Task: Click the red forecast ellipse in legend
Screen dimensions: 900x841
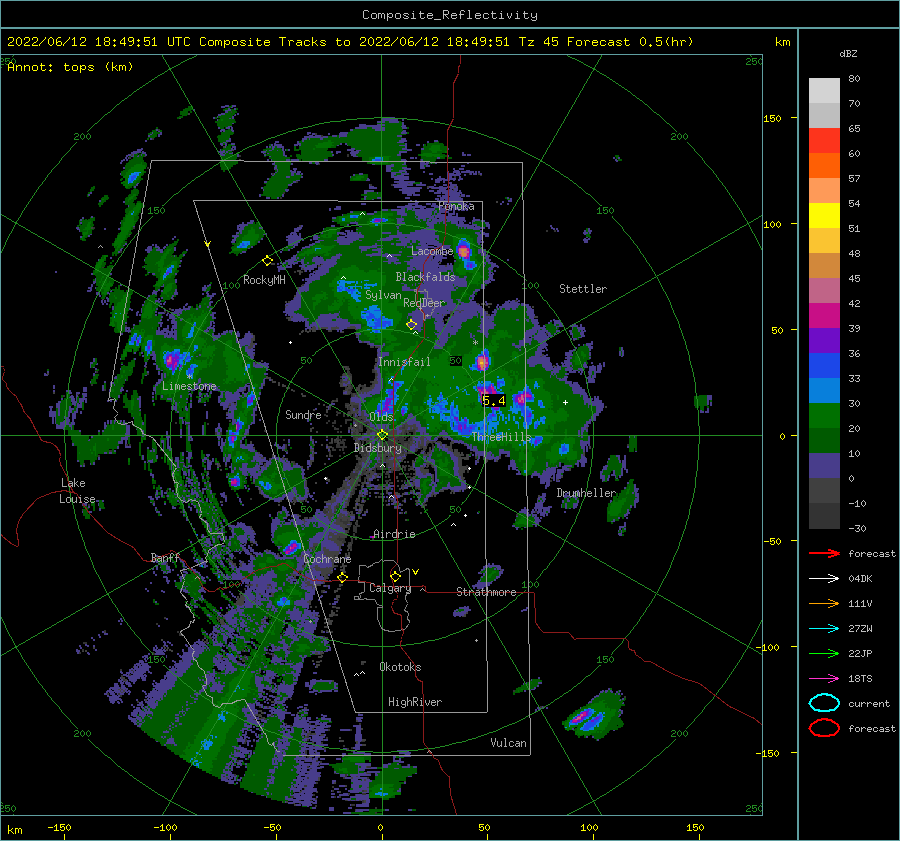Action: click(x=824, y=728)
